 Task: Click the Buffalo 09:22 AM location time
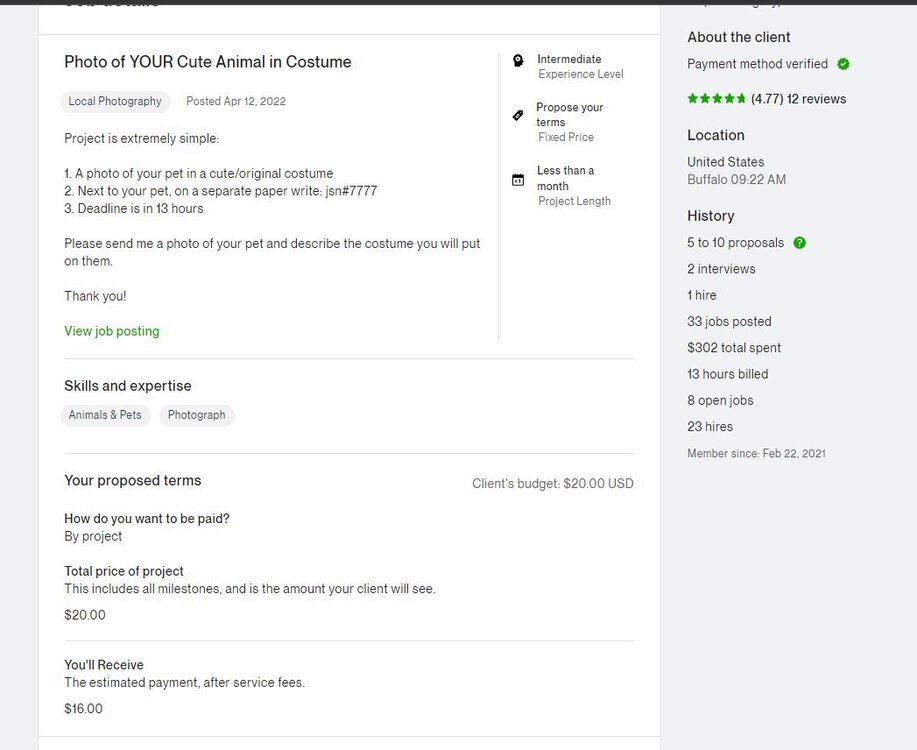click(x=736, y=180)
